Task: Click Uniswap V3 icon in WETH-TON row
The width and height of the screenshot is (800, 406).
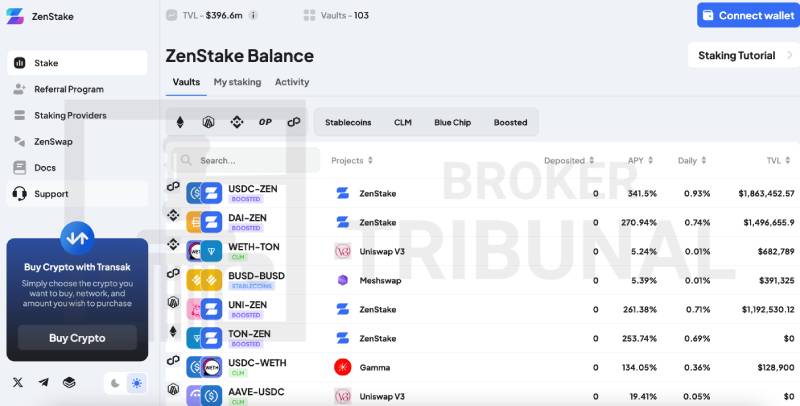Action: click(342, 251)
